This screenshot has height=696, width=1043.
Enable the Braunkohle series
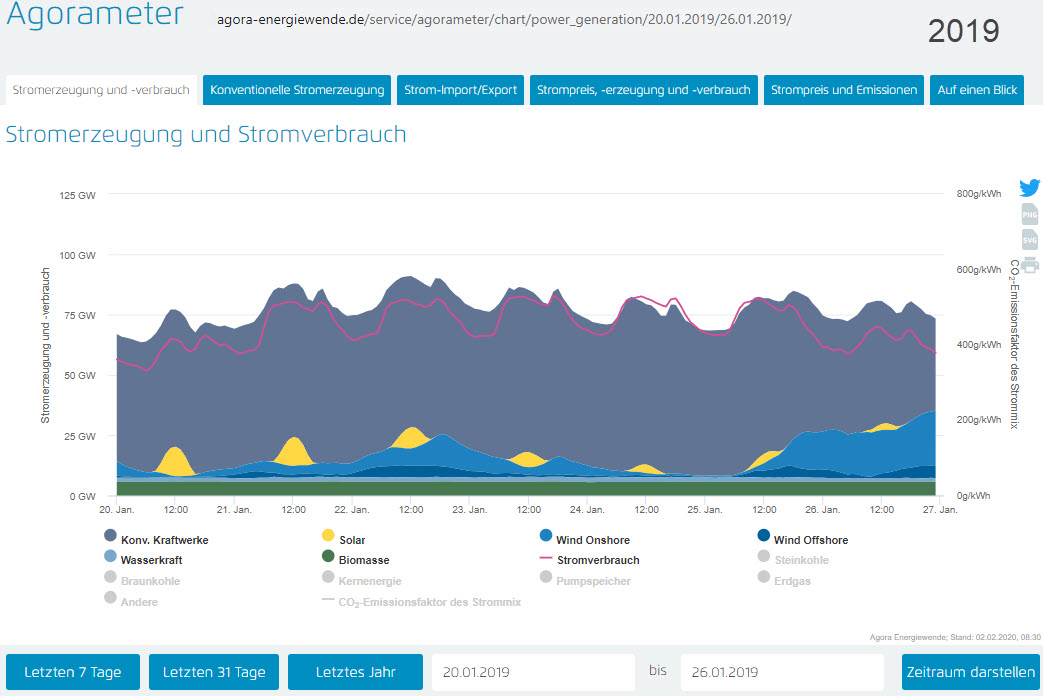[x=151, y=580]
